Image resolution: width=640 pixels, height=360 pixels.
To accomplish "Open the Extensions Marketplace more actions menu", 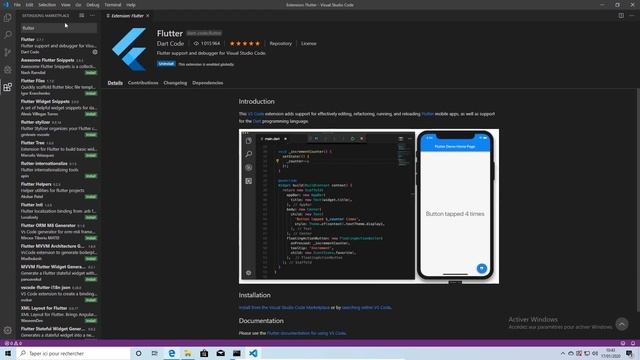I will tap(92, 16).
